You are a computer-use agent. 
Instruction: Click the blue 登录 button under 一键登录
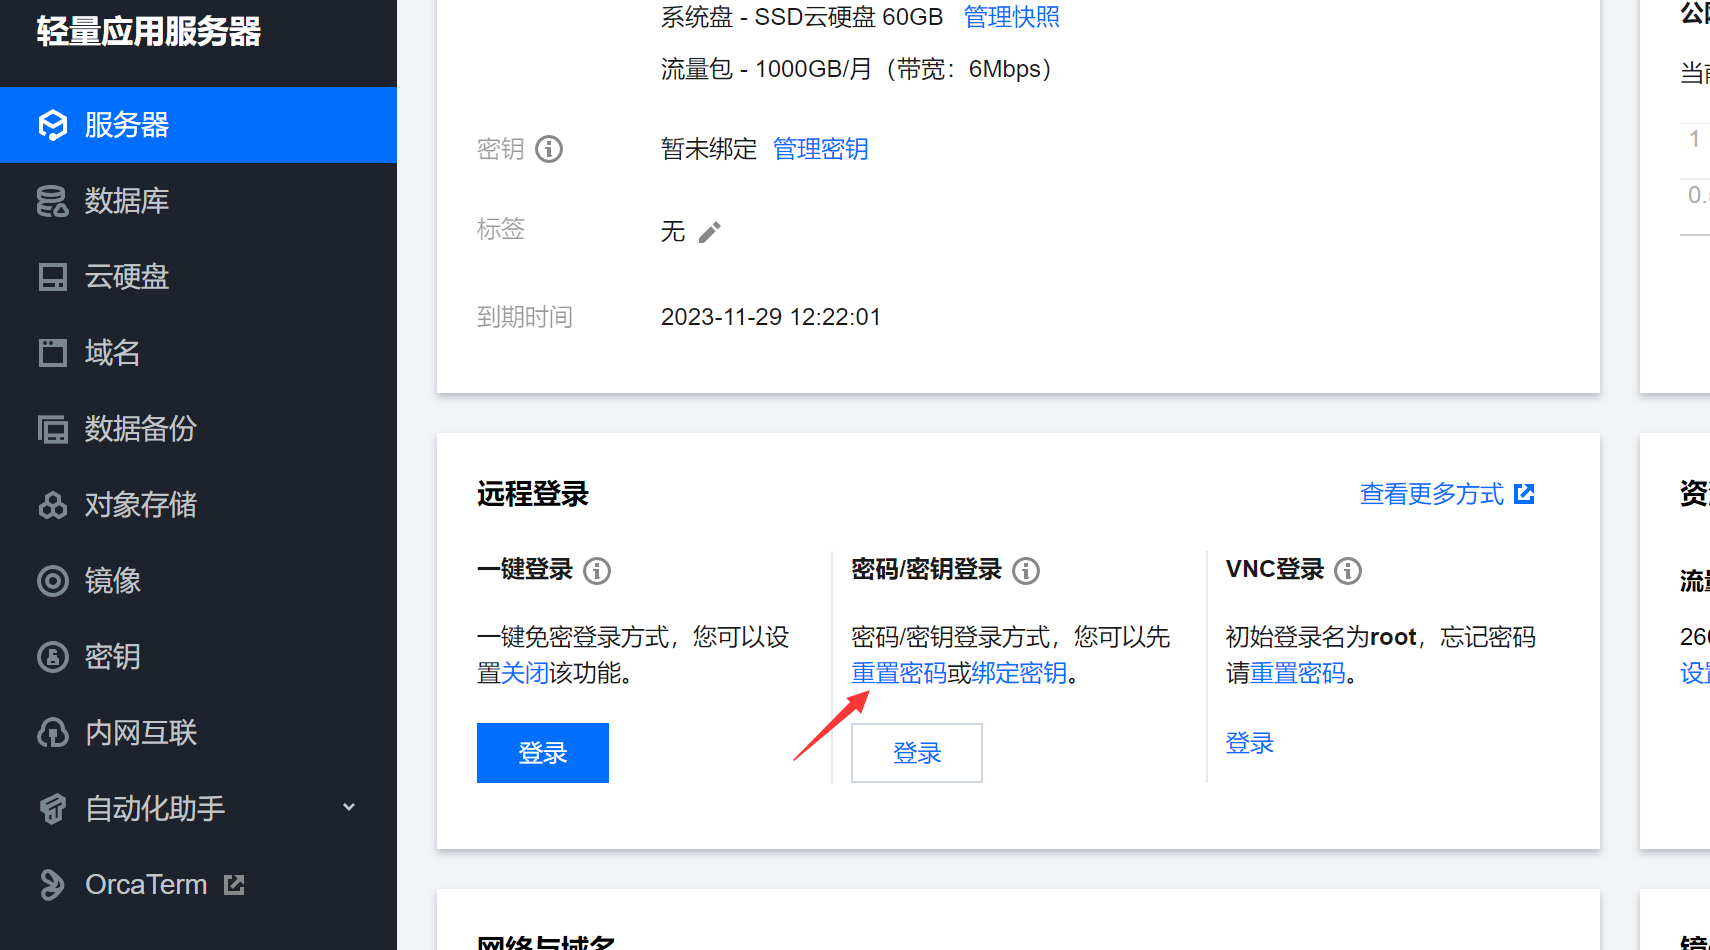click(x=543, y=753)
